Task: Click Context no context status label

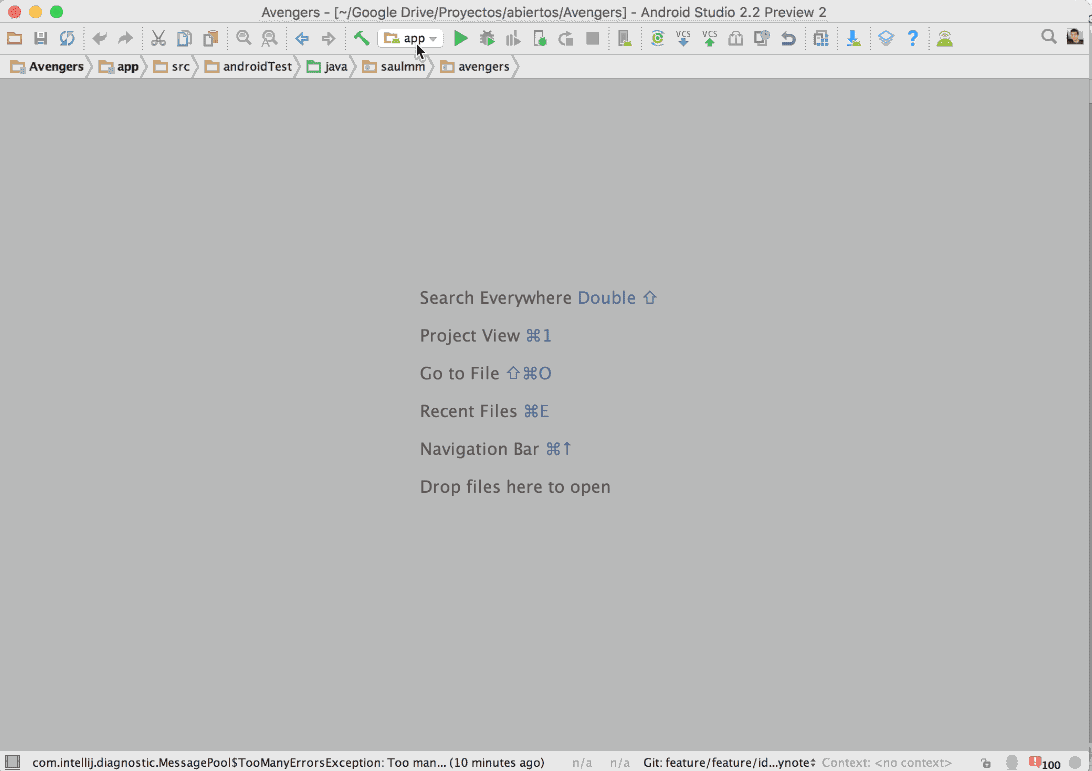Action: 887,763
